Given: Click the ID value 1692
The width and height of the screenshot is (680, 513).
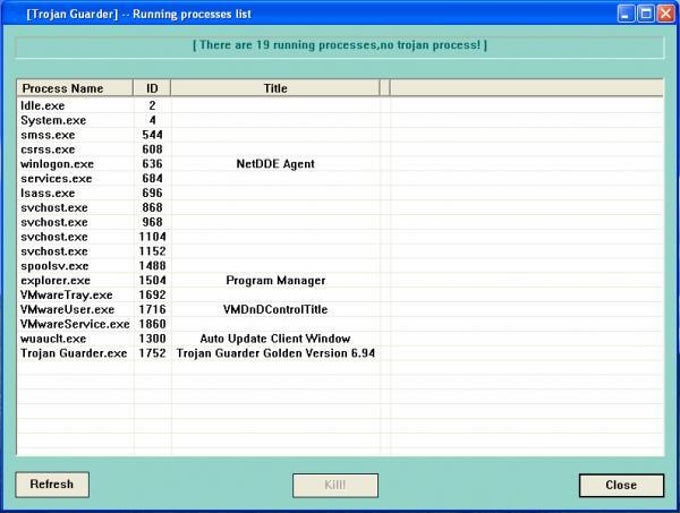Looking at the screenshot, I should pos(152,295).
